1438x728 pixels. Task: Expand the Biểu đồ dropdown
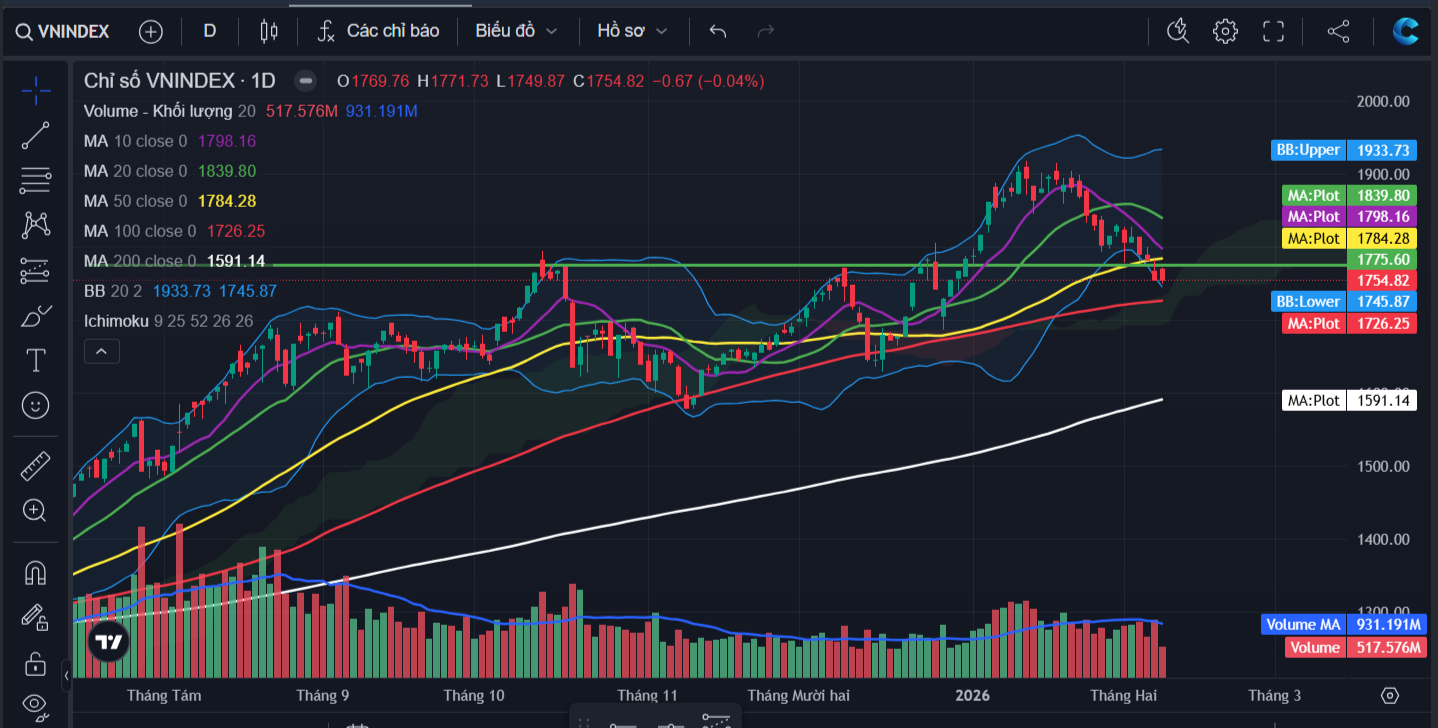point(516,31)
